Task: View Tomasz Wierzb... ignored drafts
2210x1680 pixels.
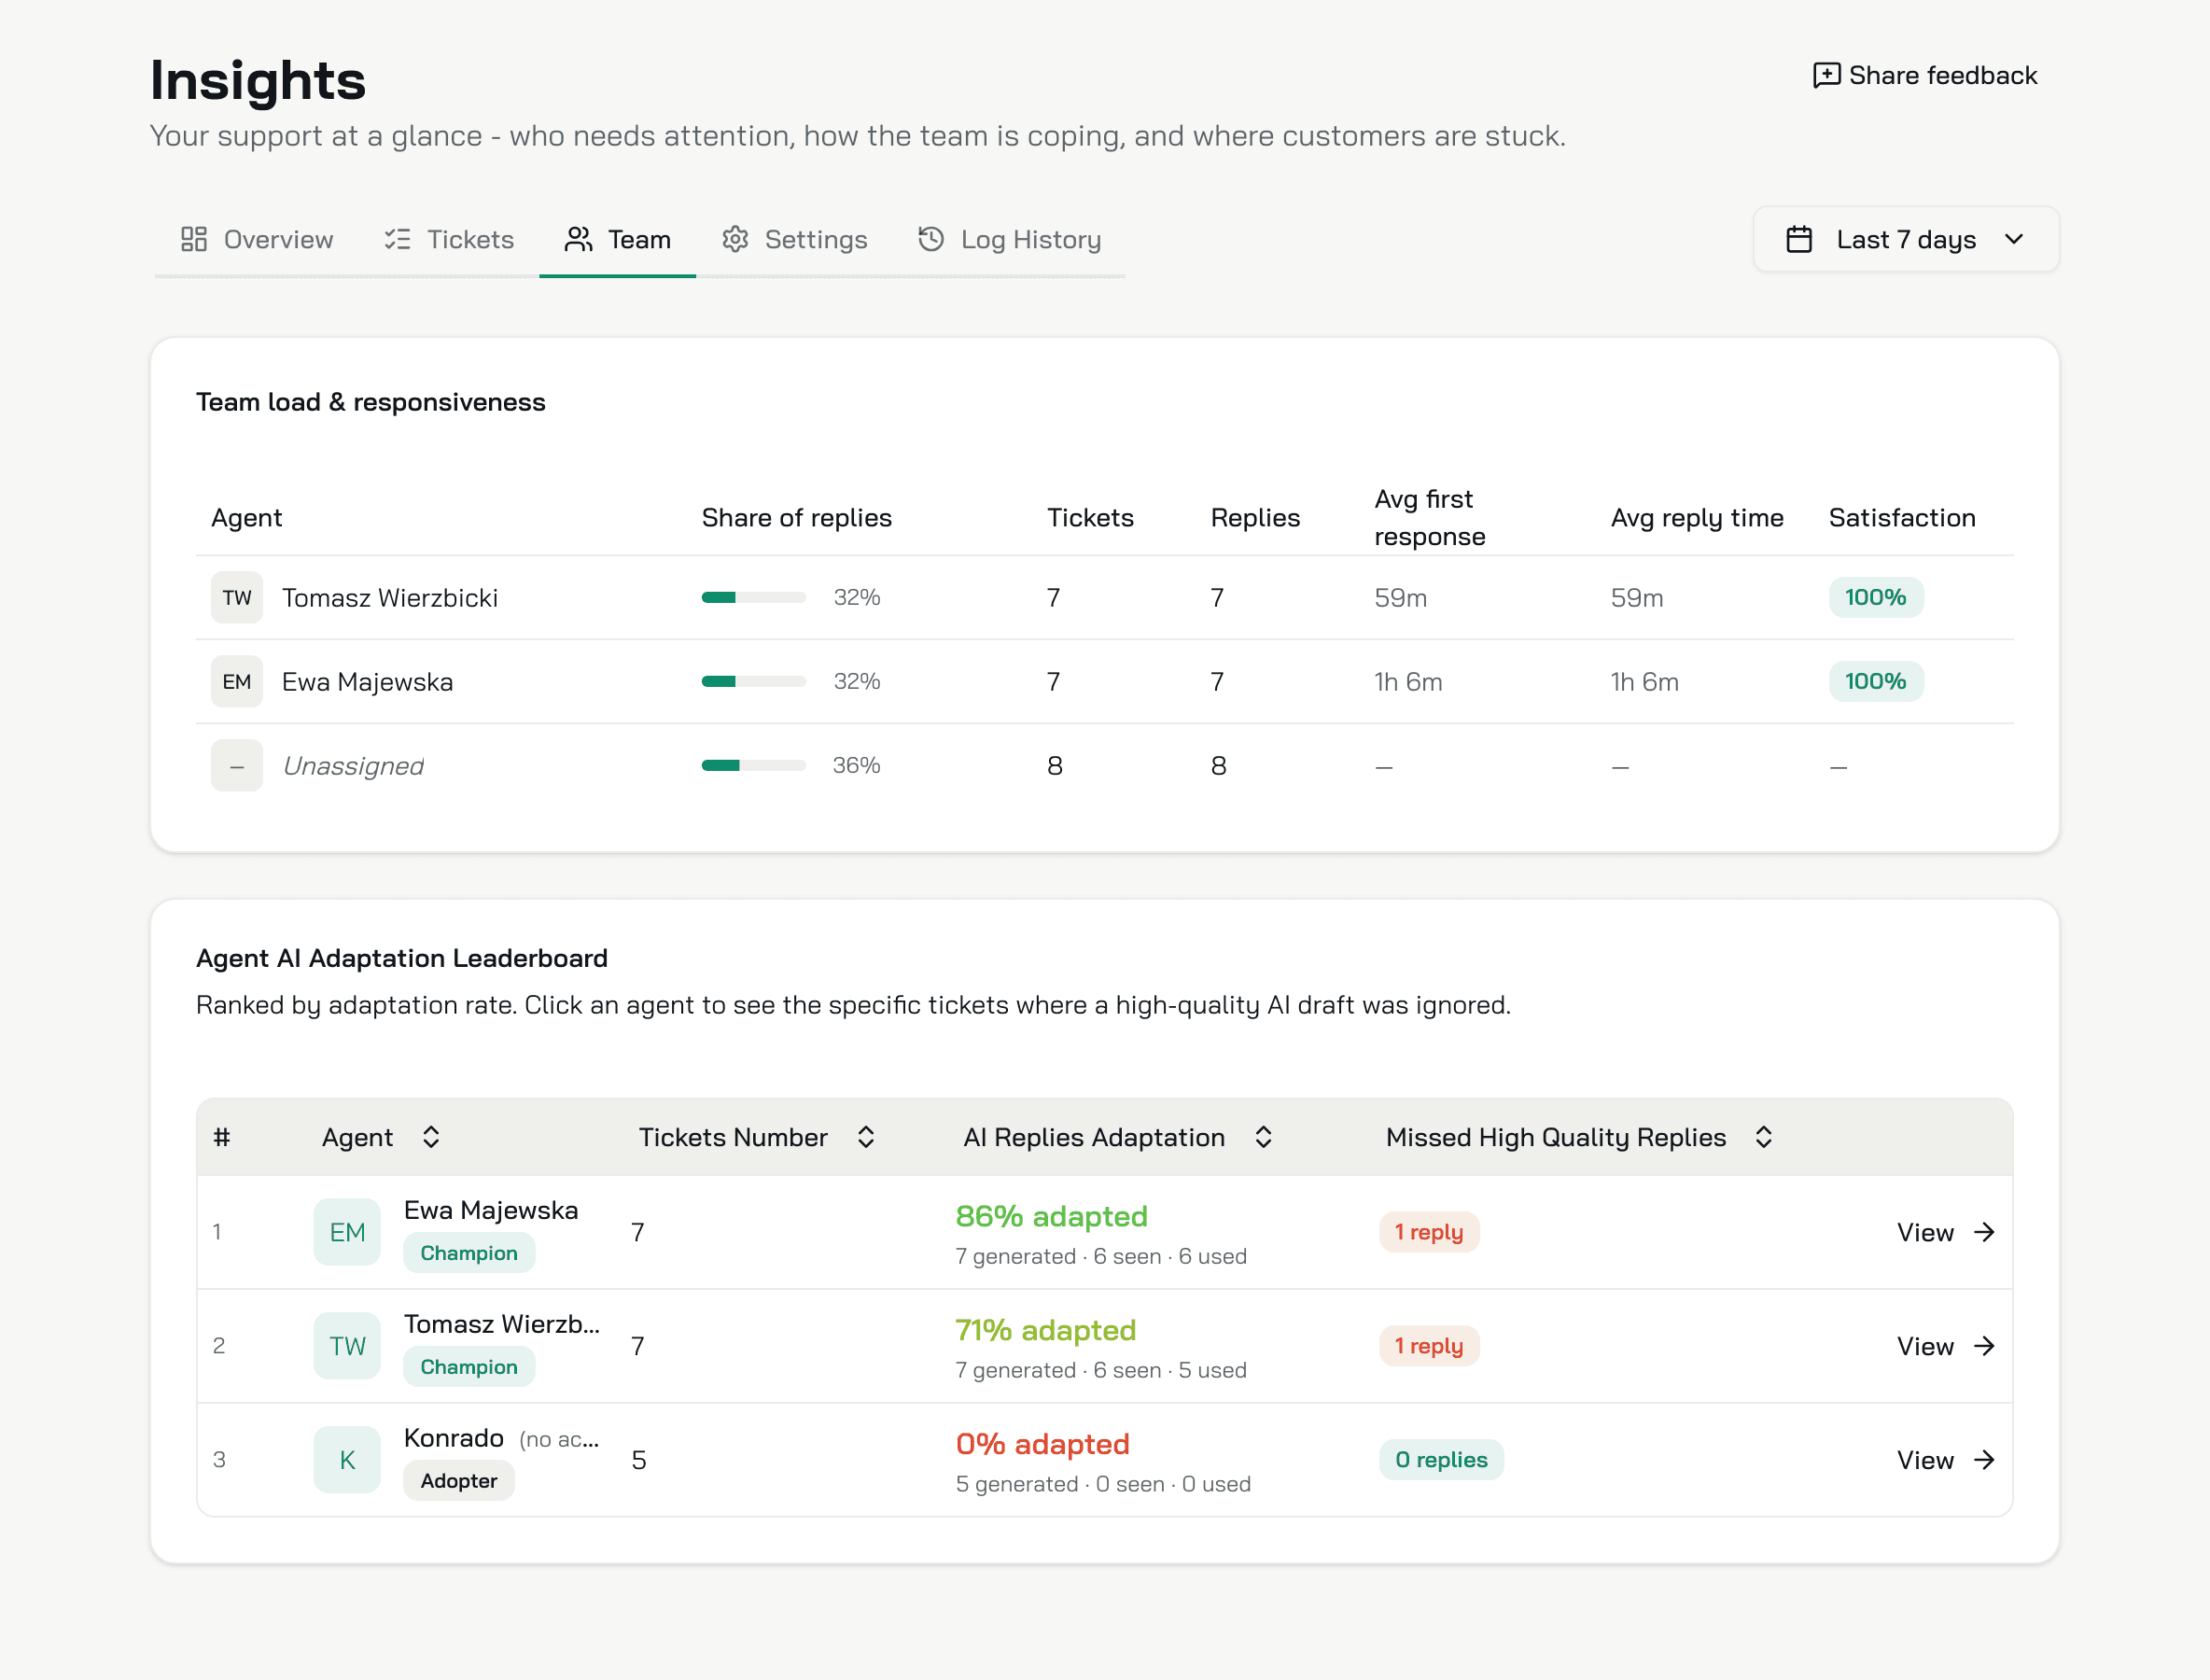Action: pos(1945,1346)
